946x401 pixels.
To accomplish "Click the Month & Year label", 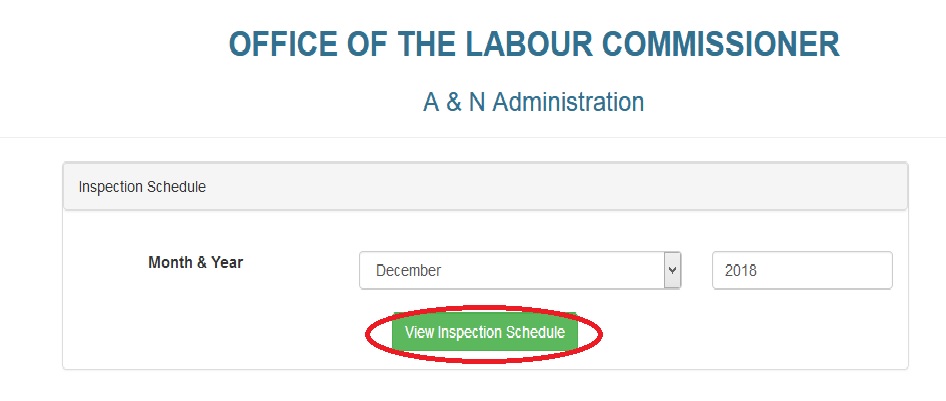I will 195,263.
